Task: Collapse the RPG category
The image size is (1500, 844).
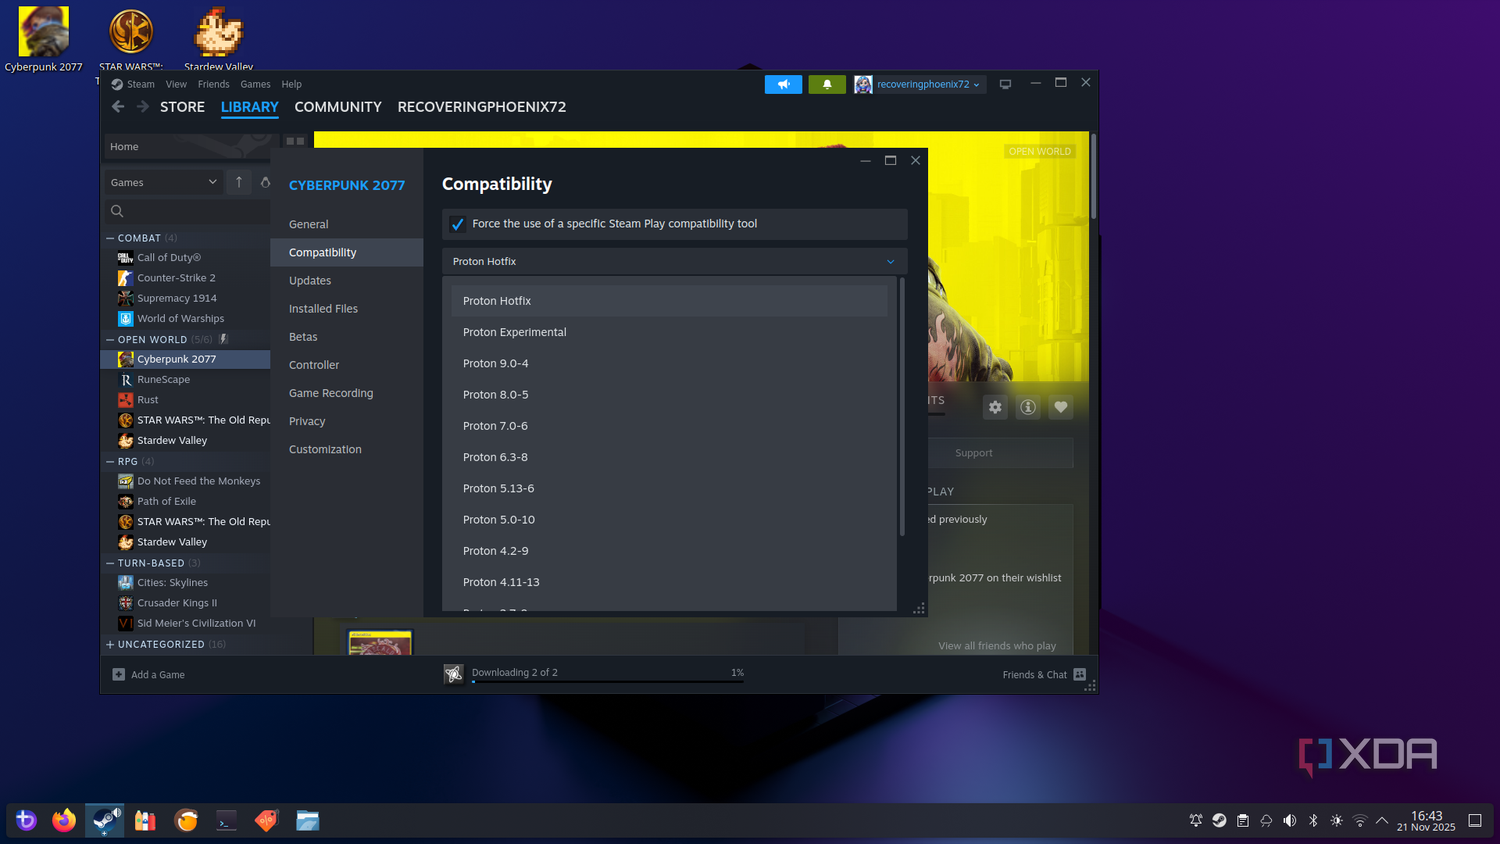Action: pos(110,462)
